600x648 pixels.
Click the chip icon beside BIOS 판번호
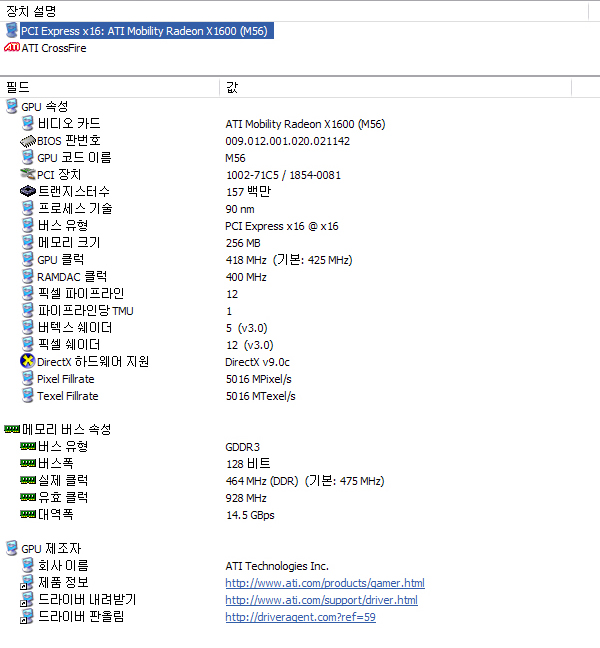point(28,141)
